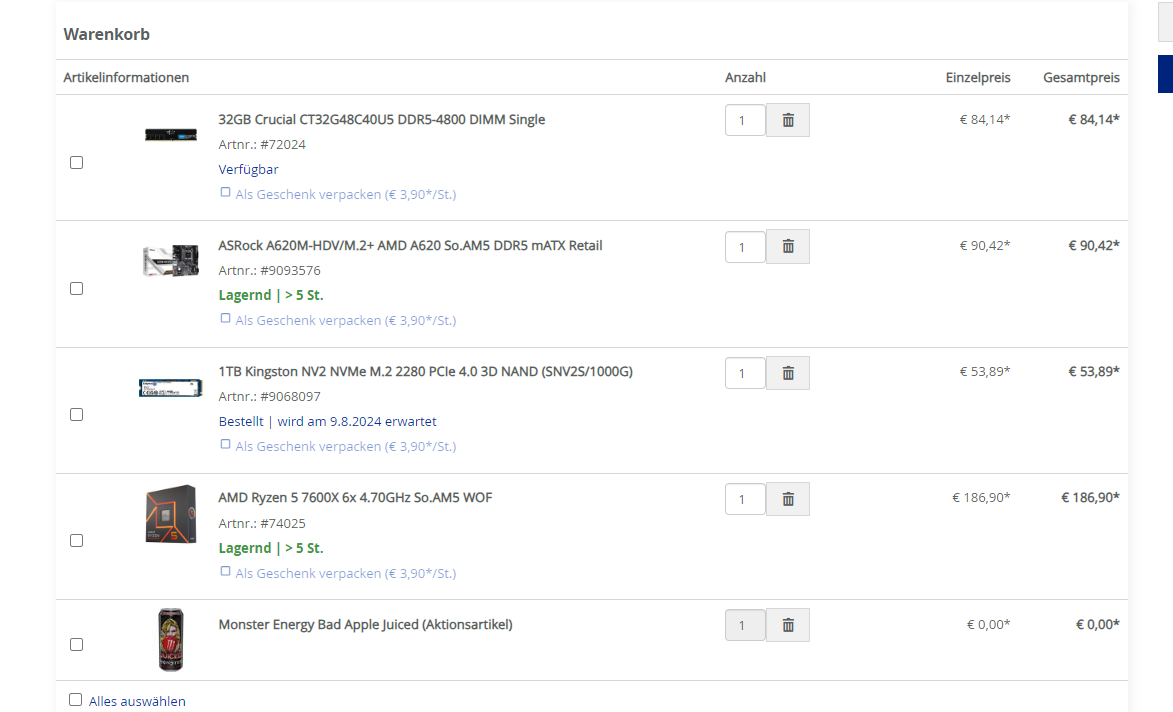Click the Gesamtpreis column header
Screen dimensions: 1173x712
pos(1081,77)
